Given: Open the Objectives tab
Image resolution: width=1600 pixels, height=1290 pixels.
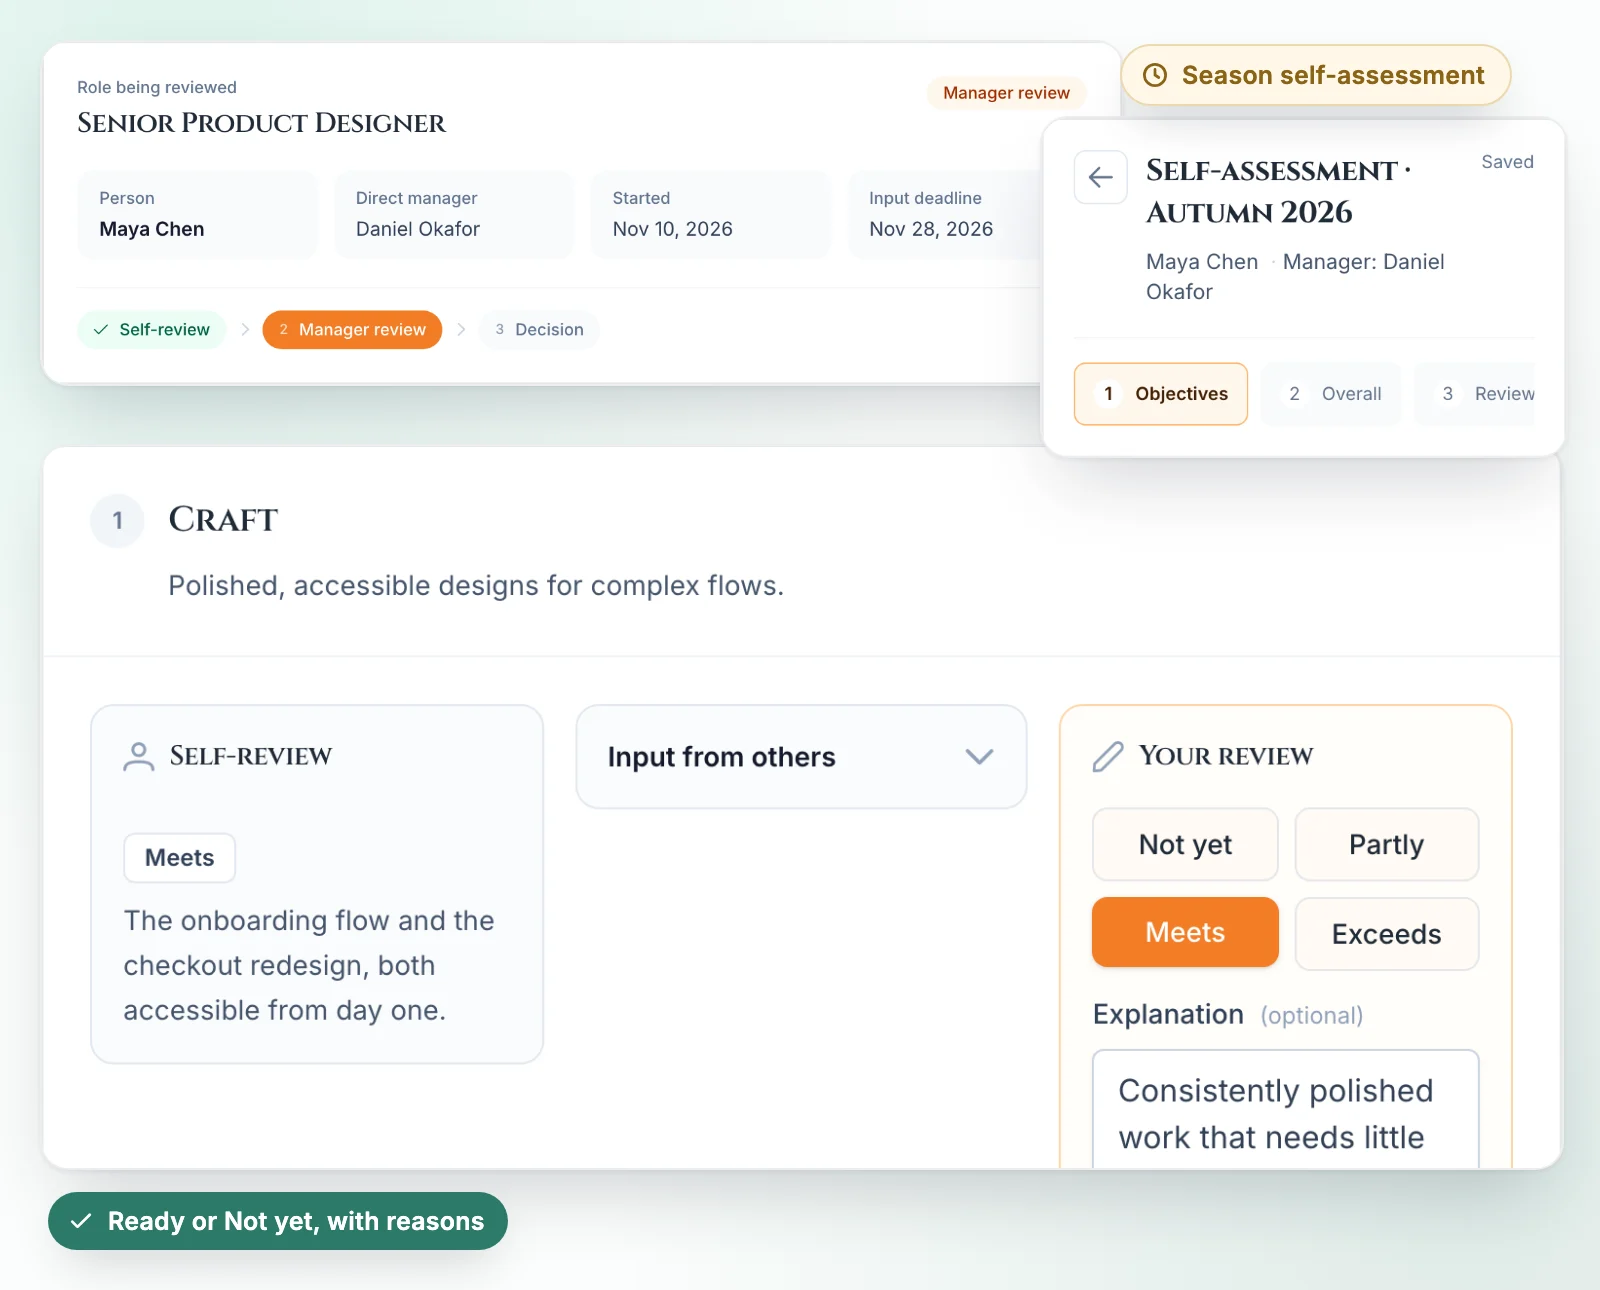Looking at the screenshot, I should 1160,394.
